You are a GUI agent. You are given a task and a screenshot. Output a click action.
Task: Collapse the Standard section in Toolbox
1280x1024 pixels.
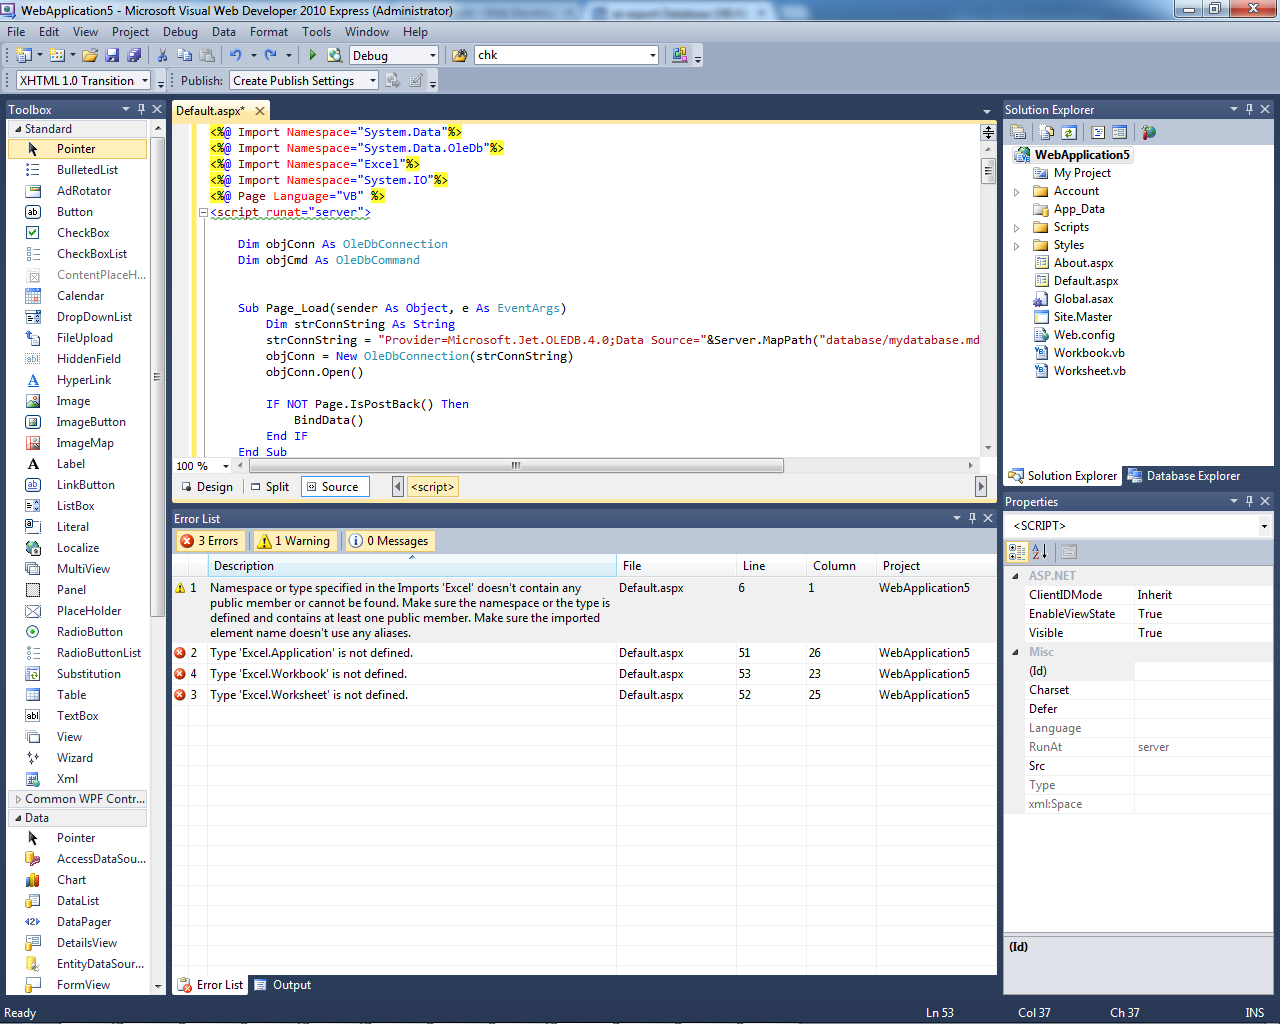point(18,129)
